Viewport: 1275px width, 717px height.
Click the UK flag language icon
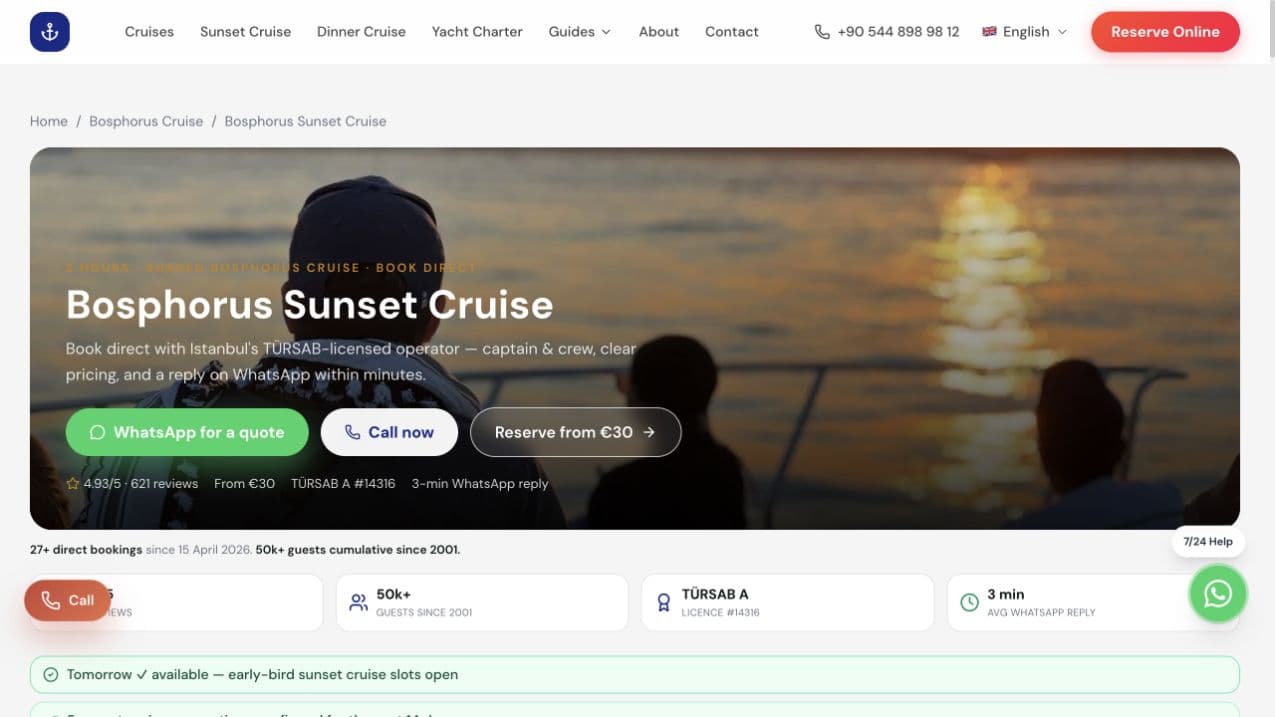tap(989, 32)
